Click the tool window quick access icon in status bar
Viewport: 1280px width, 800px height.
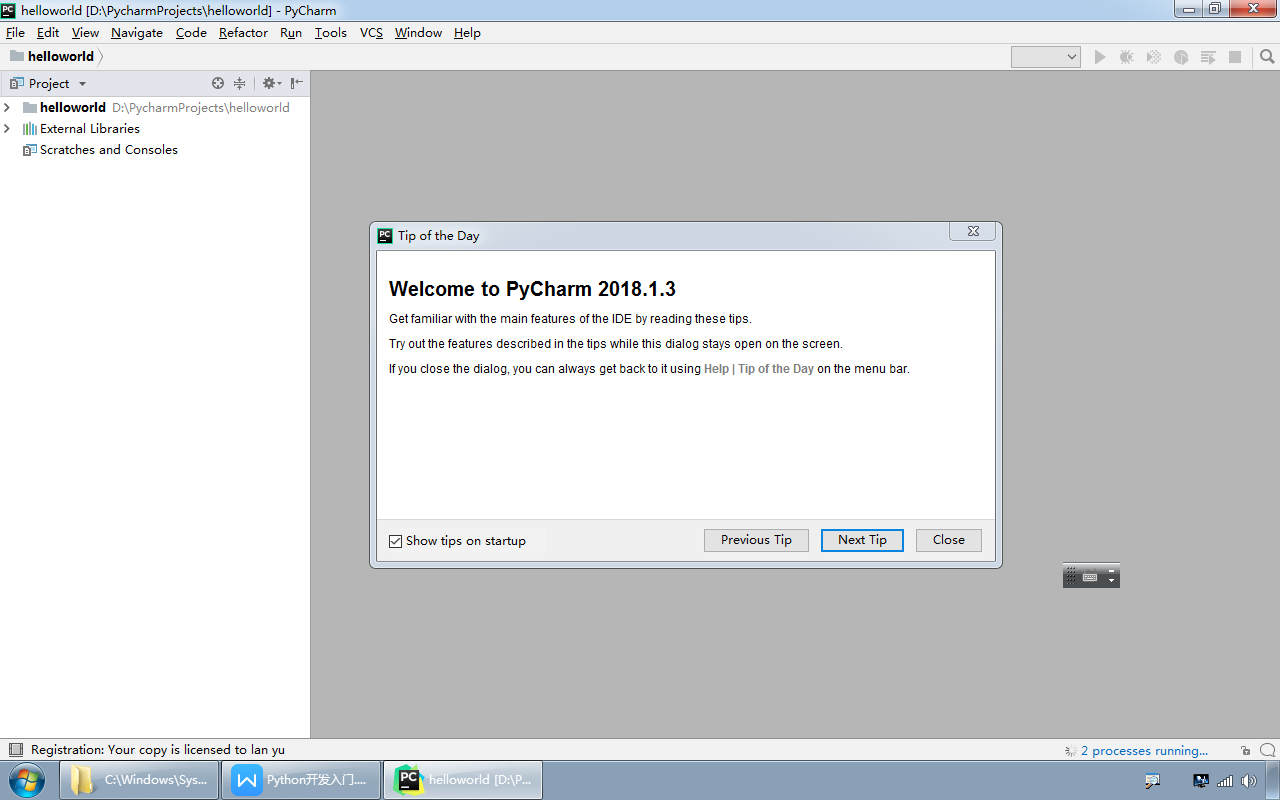[x=15, y=750]
